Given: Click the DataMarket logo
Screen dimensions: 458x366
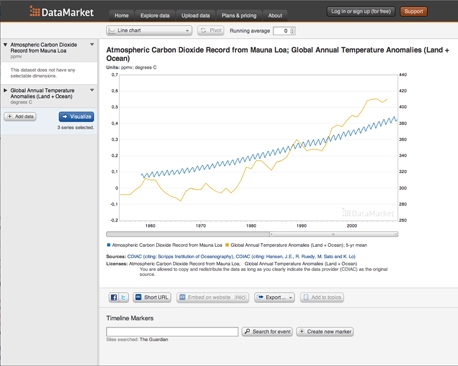Looking at the screenshot, I should pyautogui.click(x=62, y=12).
